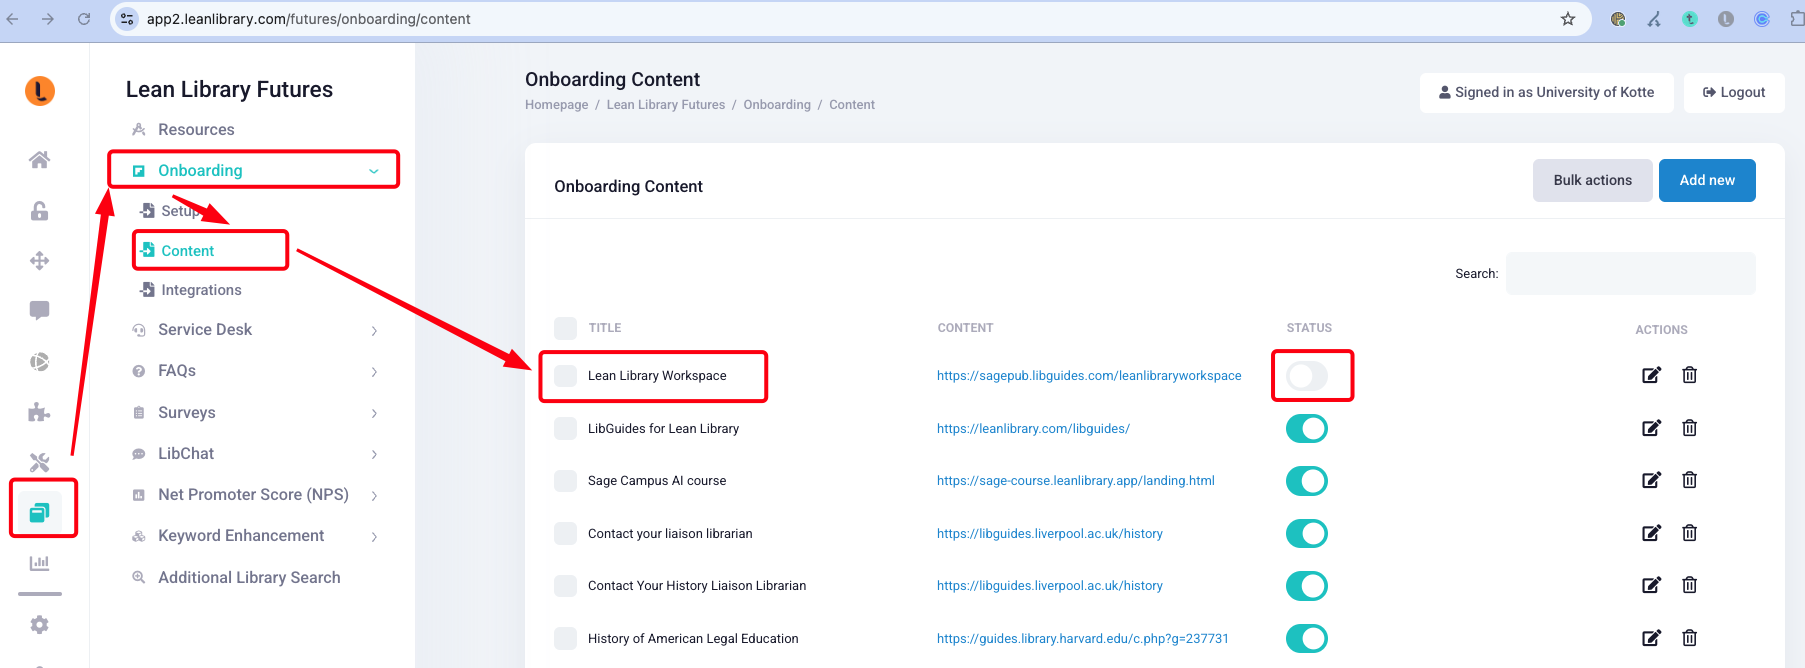Open the puzzle piece icon in rail
Image resolution: width=1805 pixels, height=668 pixels.
[x=39, y=412]
